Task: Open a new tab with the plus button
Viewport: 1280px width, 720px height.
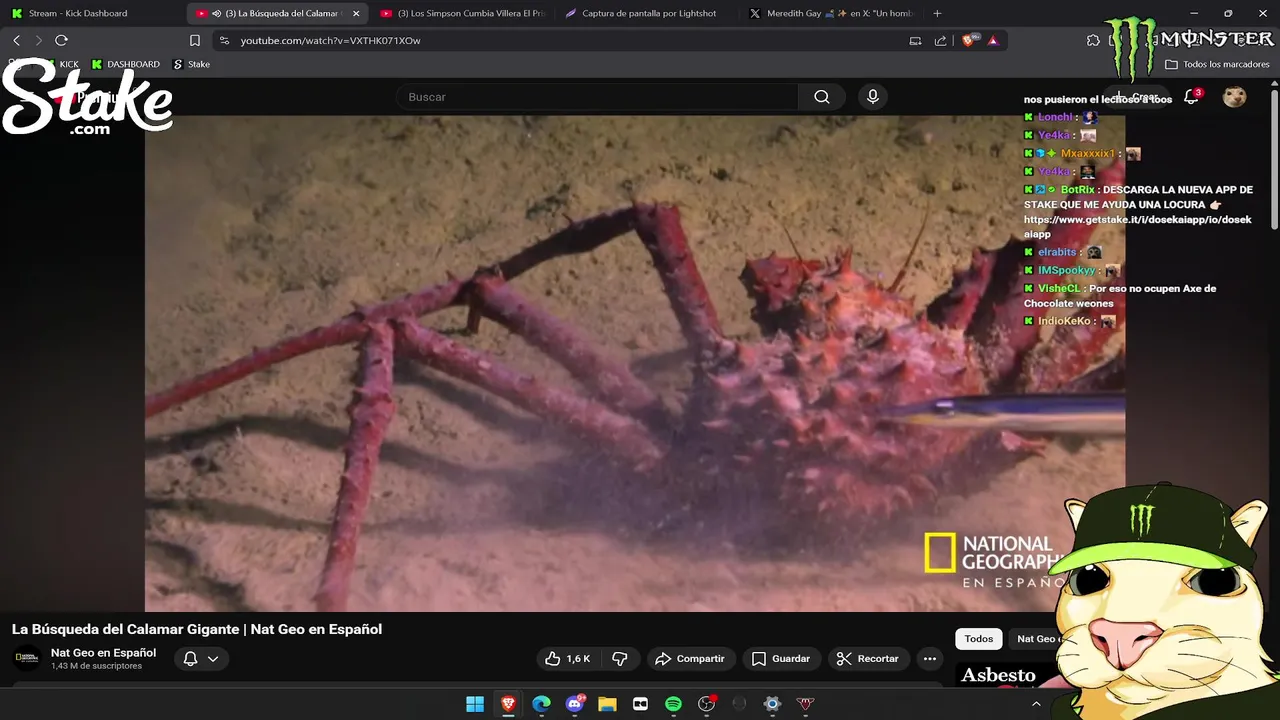Action: (x=937, y=13)
